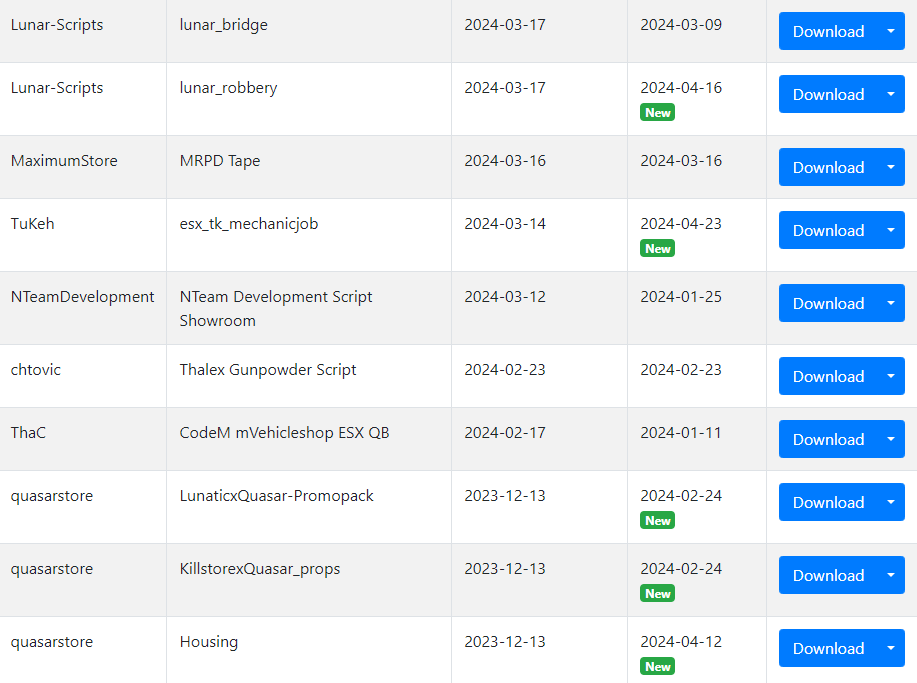The image size is (917, 683).
Task: Click date 2024-04-16 in lunar_robbery row
Action: 681,88
